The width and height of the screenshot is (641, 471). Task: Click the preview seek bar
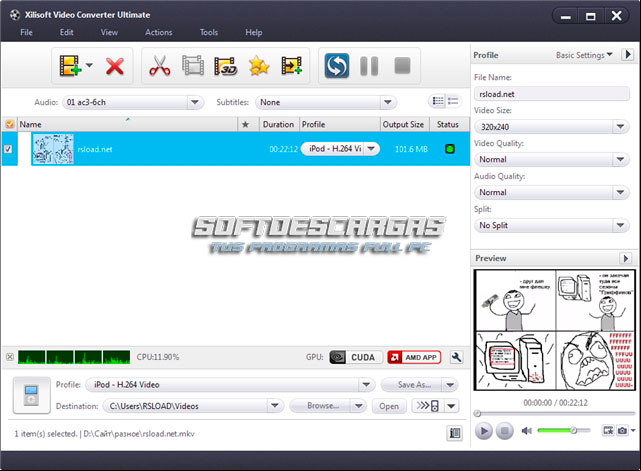(555, 413)
